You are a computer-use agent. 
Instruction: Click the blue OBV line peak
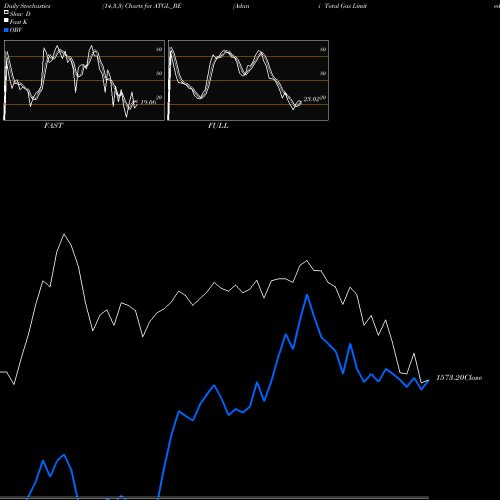click(x=307, y=295)
